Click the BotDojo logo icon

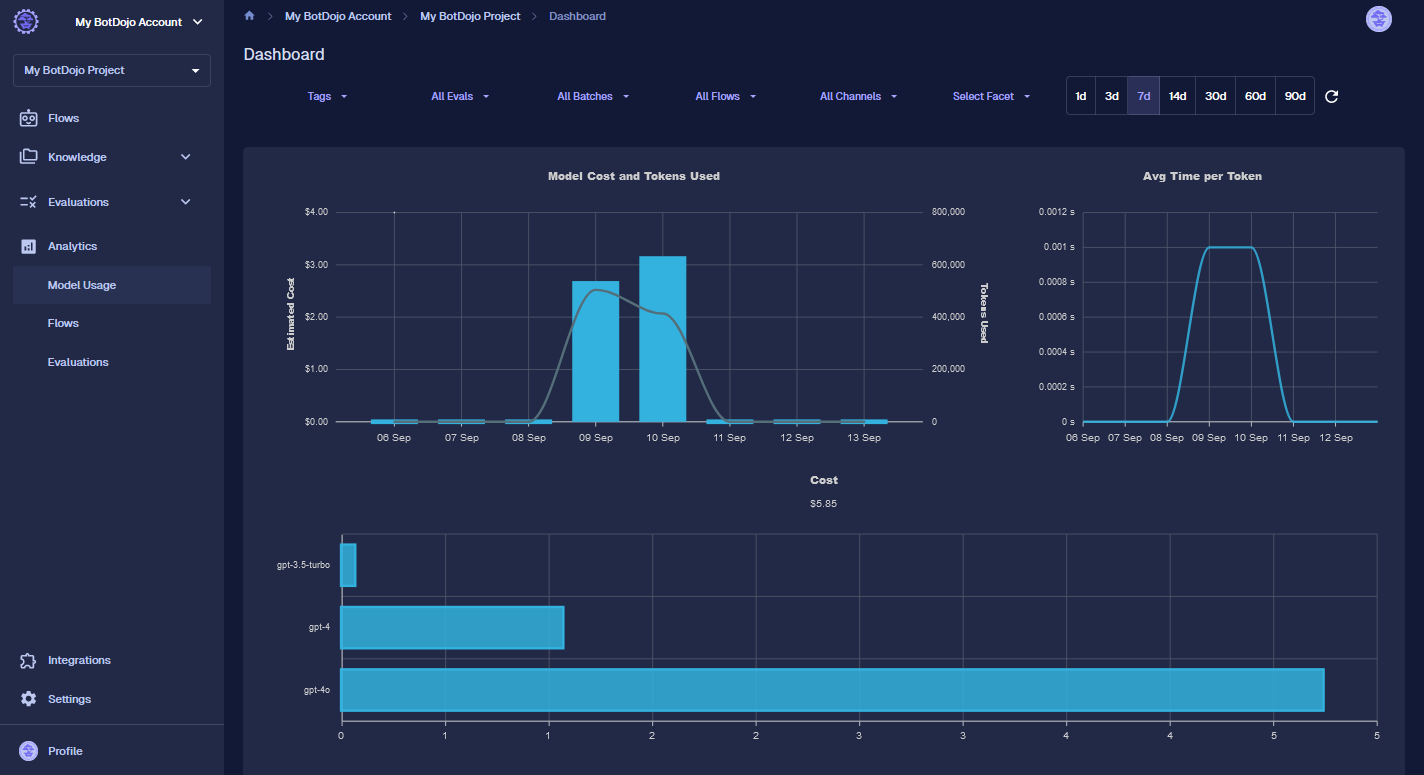(x=26, y=21)
